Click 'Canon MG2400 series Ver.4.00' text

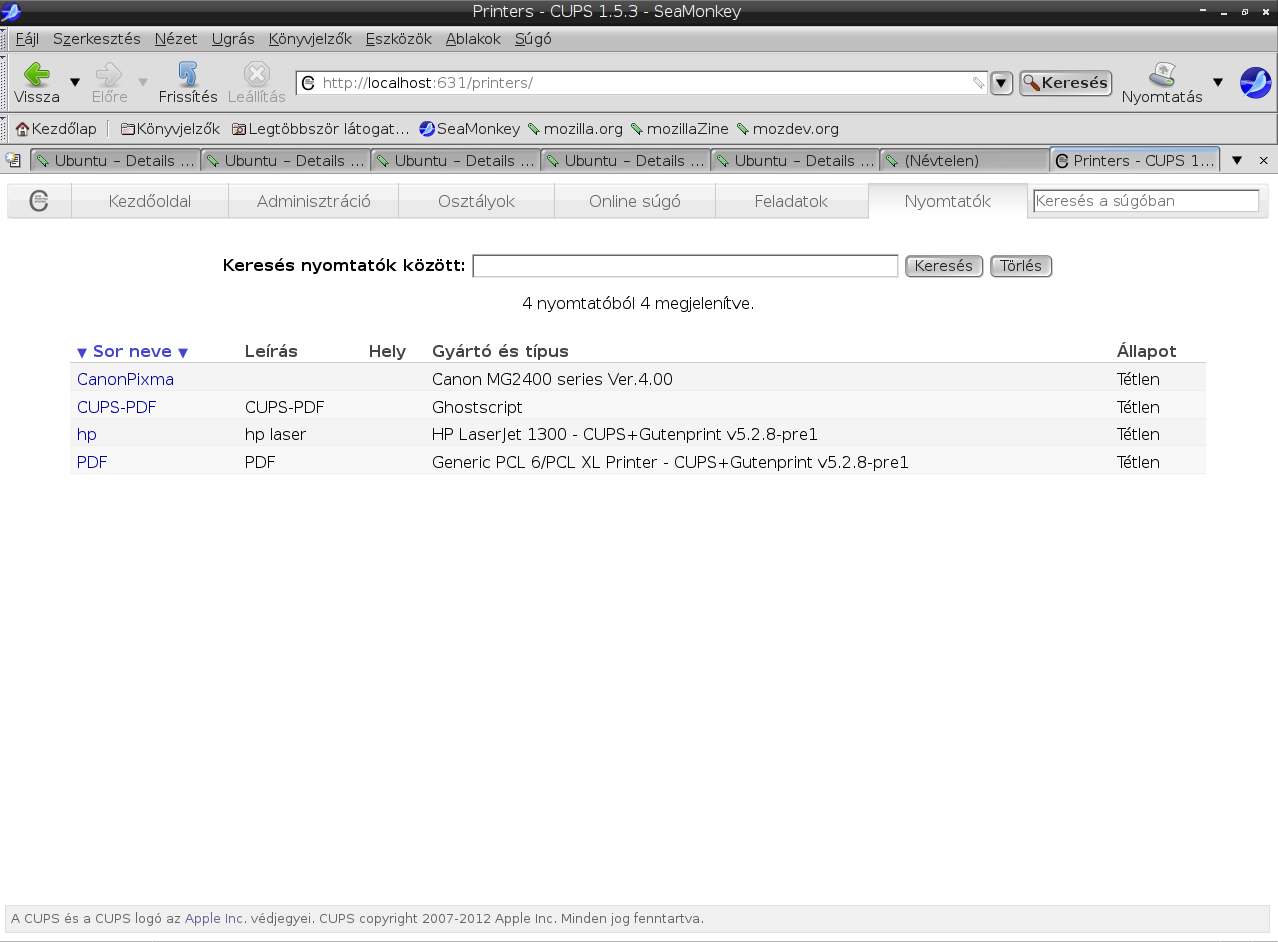(x=552, y=380)
